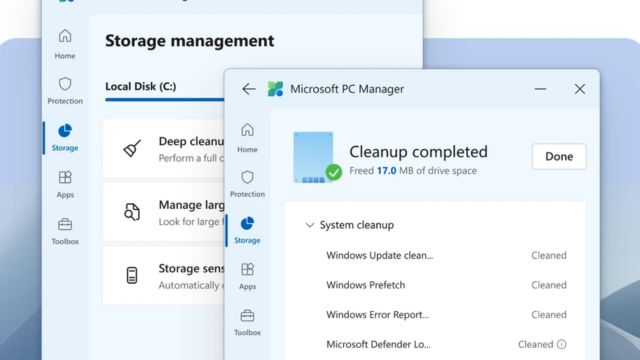Click the Deep cleanup broom icon

point(132,149)
